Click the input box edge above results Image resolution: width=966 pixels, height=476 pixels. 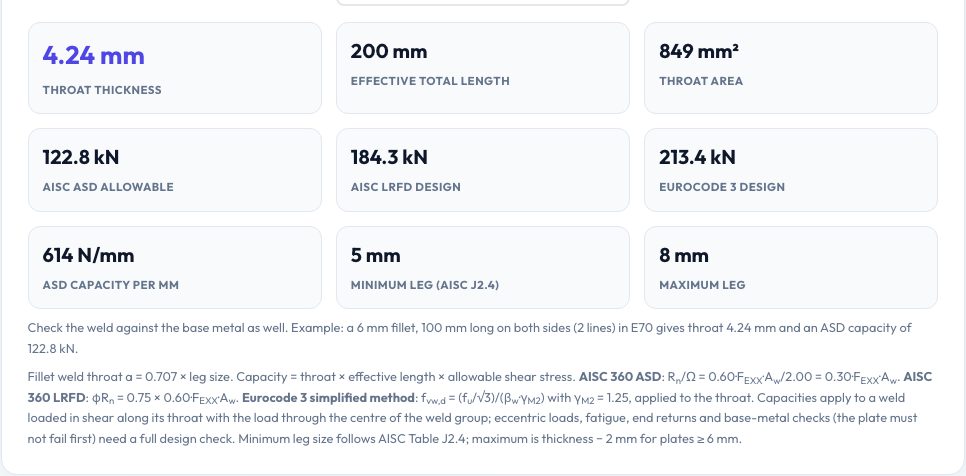483,2
